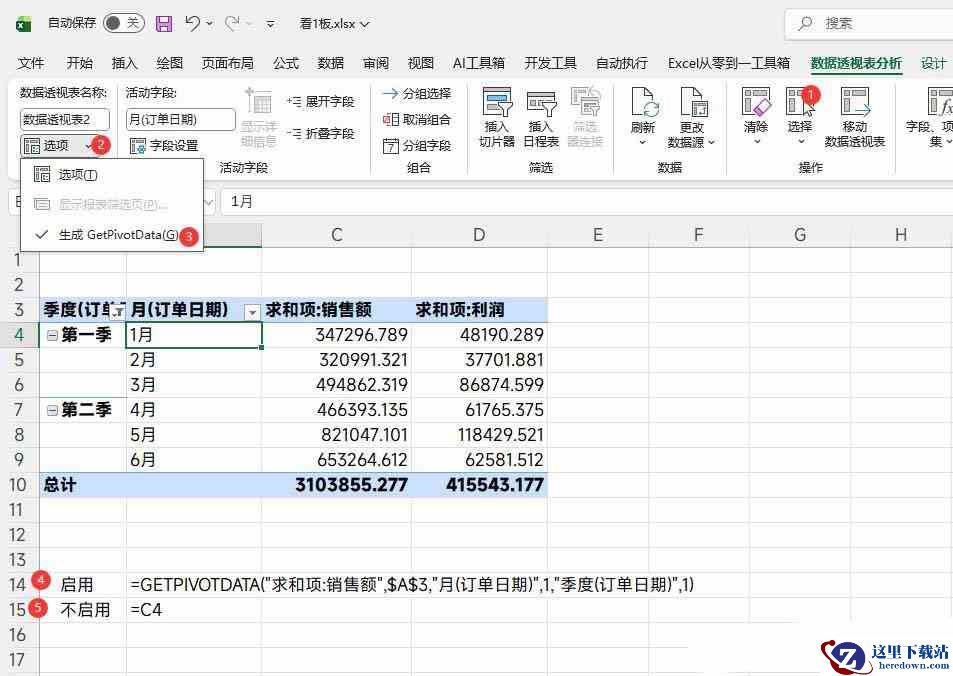953x676 pixels.
Task: Click 展开字段 expand field button
Action: [320, 102]
